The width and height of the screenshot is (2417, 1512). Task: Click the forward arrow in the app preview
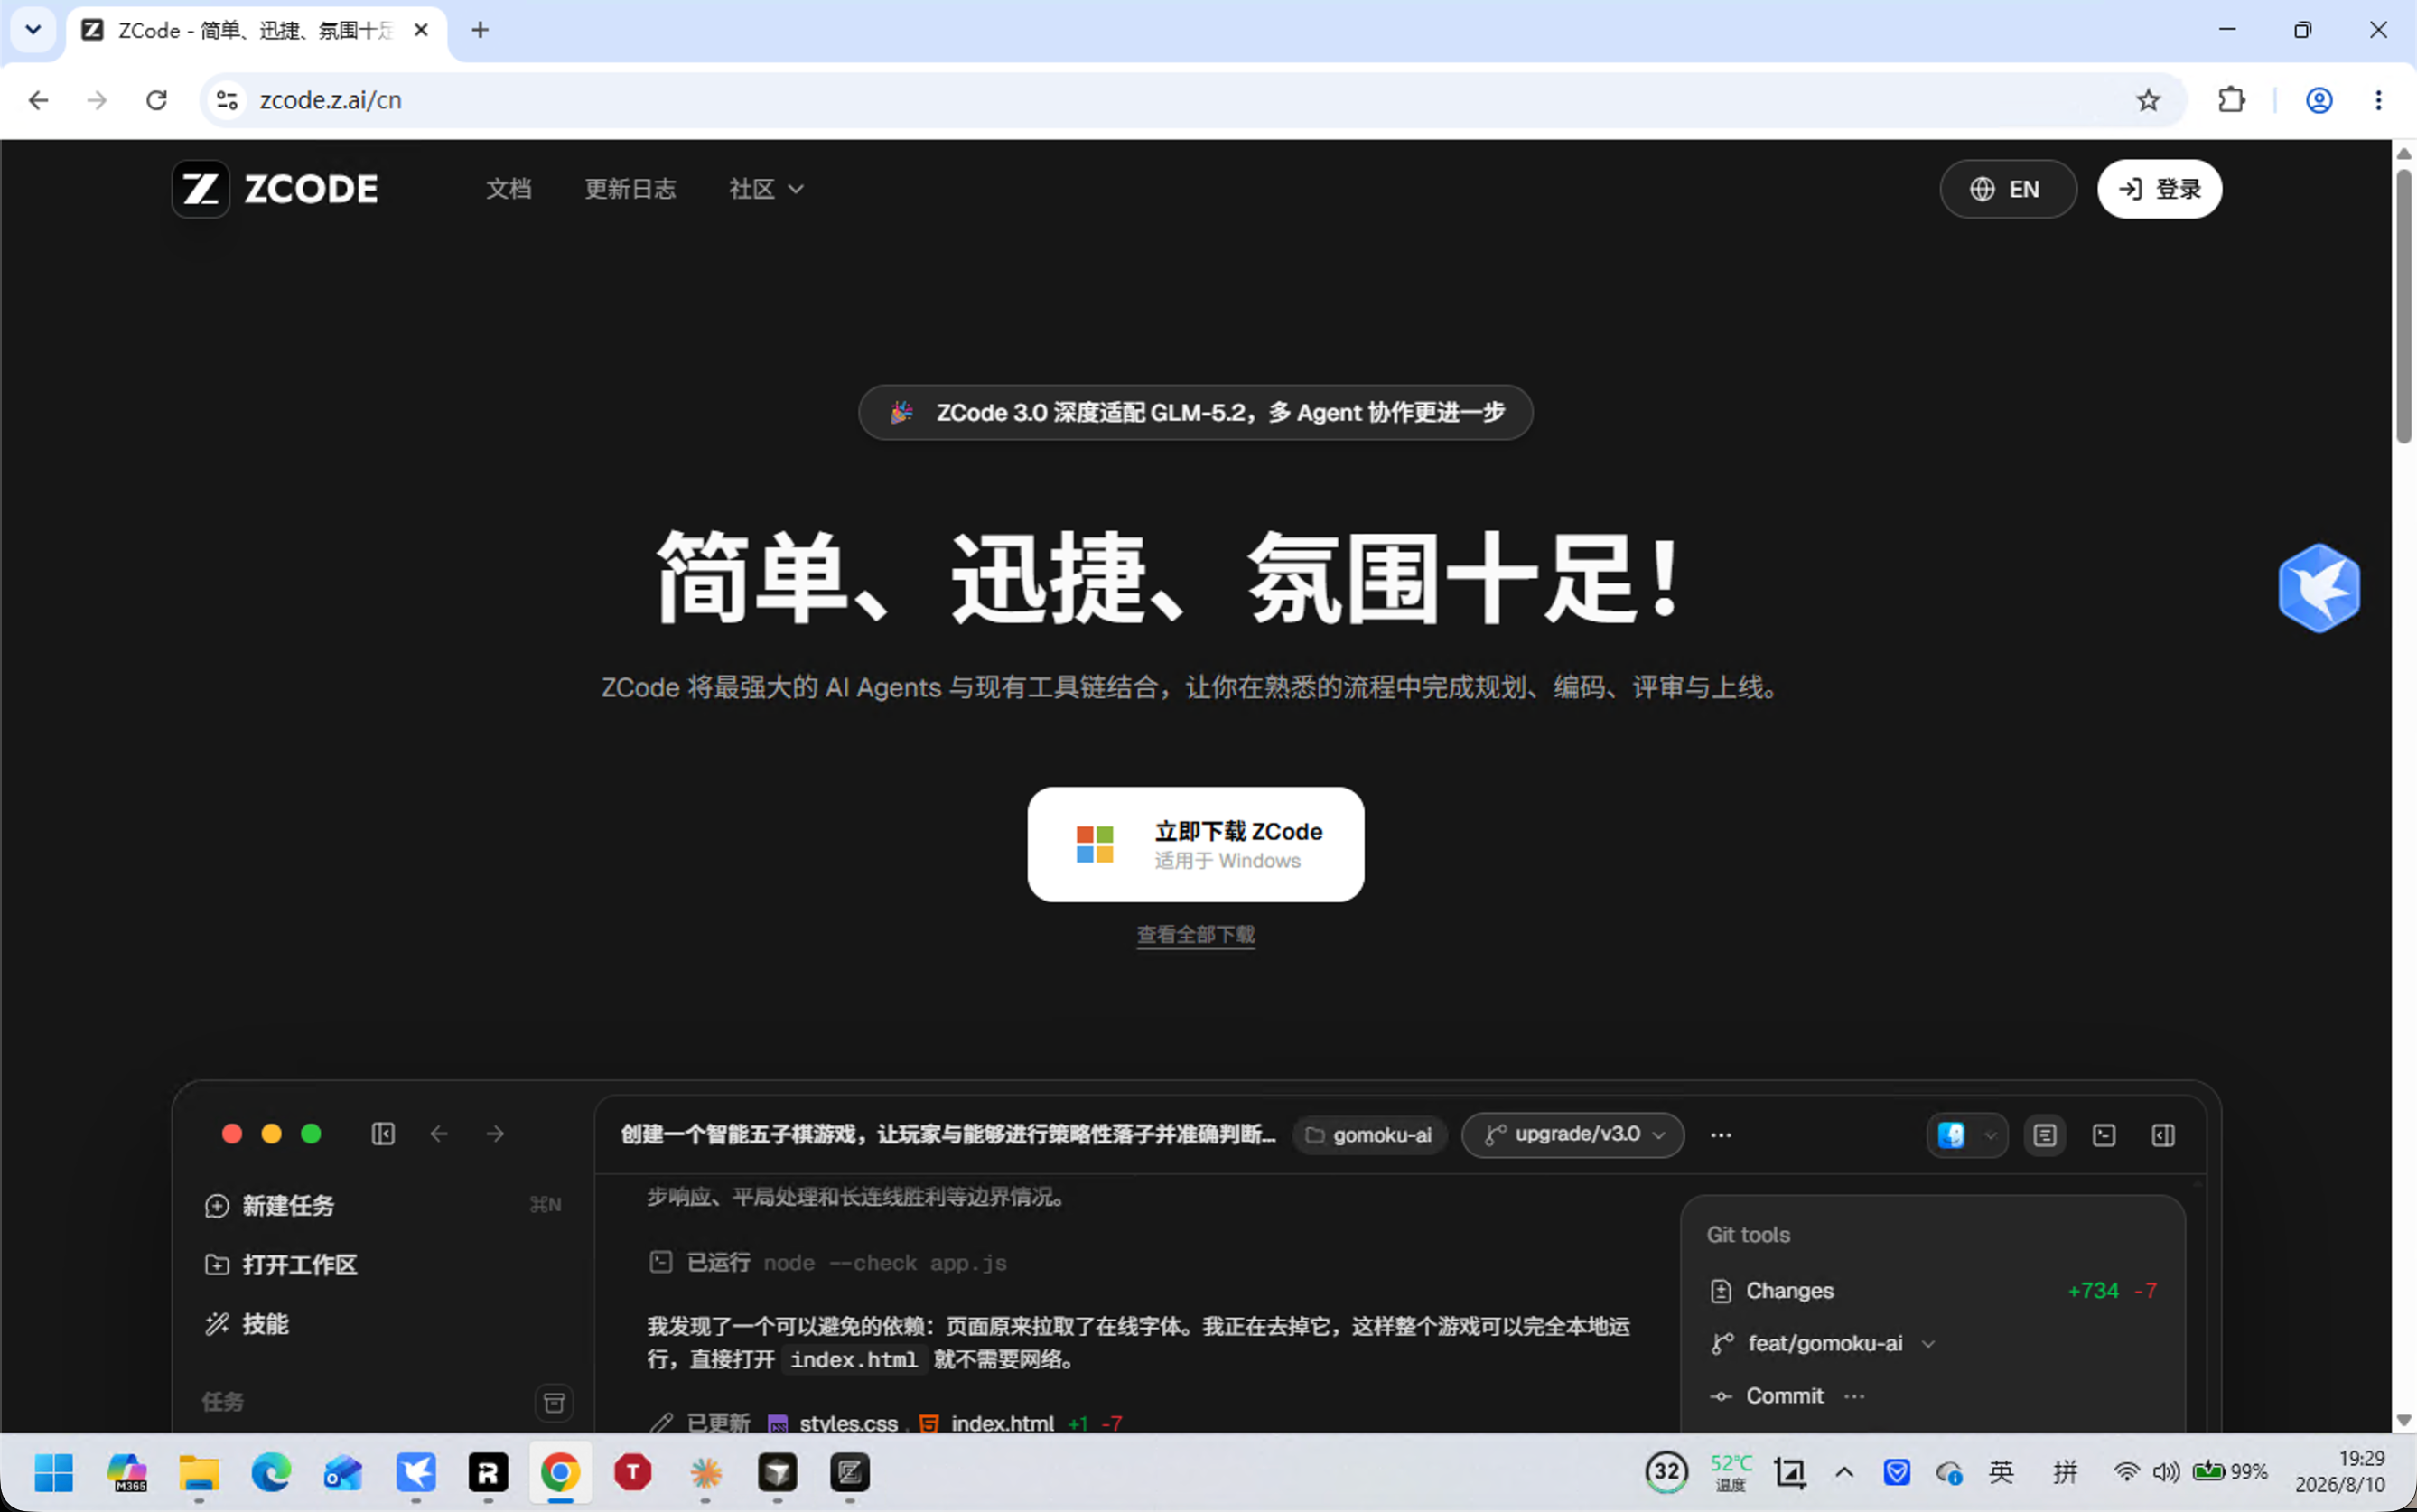point(495,1134)
